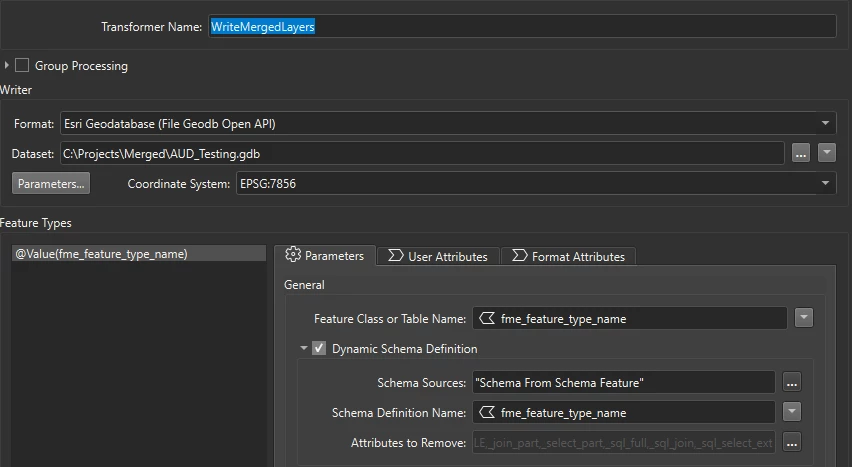Expand the Group Processing section arrow
Image resolution: width=852 pixels, height=467 pixels.
coord(7,65)
